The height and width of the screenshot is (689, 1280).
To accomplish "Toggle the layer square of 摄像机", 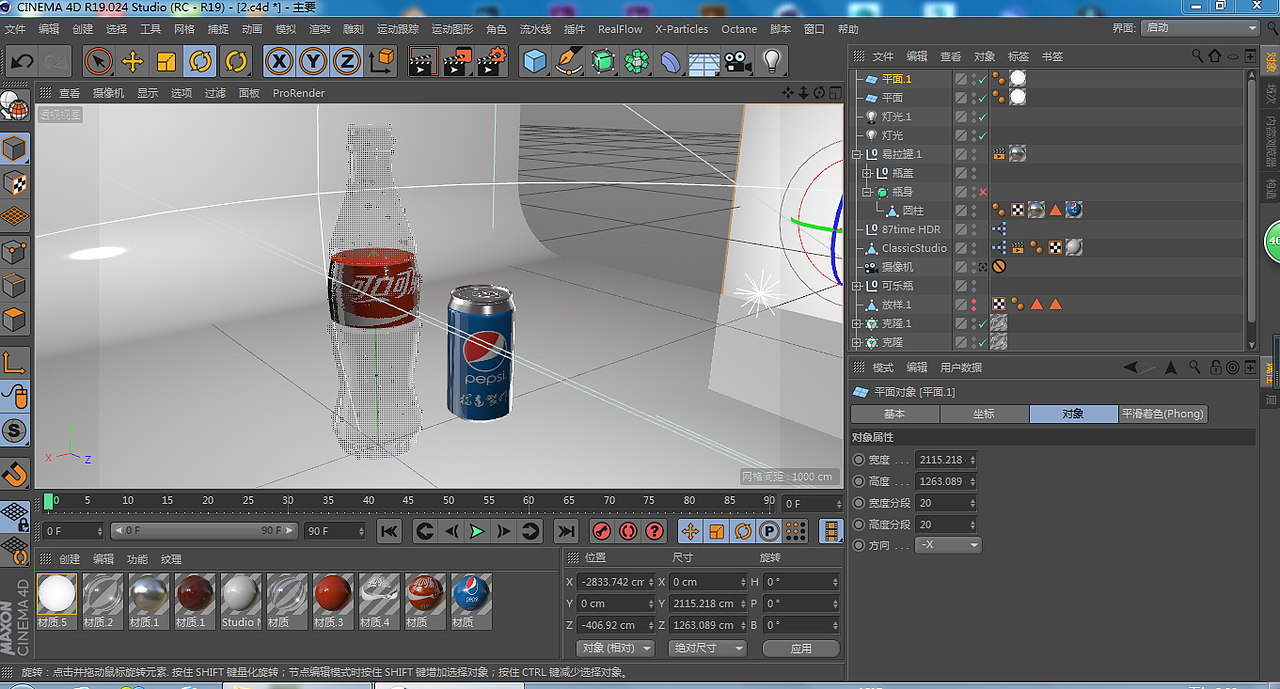I will 961,267.
